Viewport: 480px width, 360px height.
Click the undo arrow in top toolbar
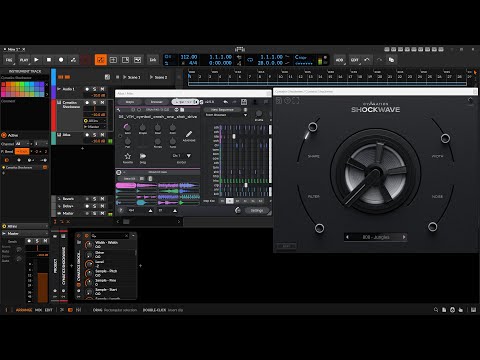(x=367, y=60)
